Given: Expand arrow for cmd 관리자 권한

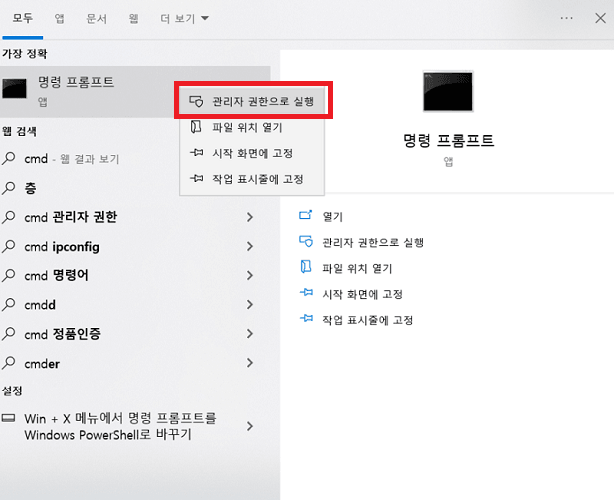Looking at the screenshot, I should [250, 217].
